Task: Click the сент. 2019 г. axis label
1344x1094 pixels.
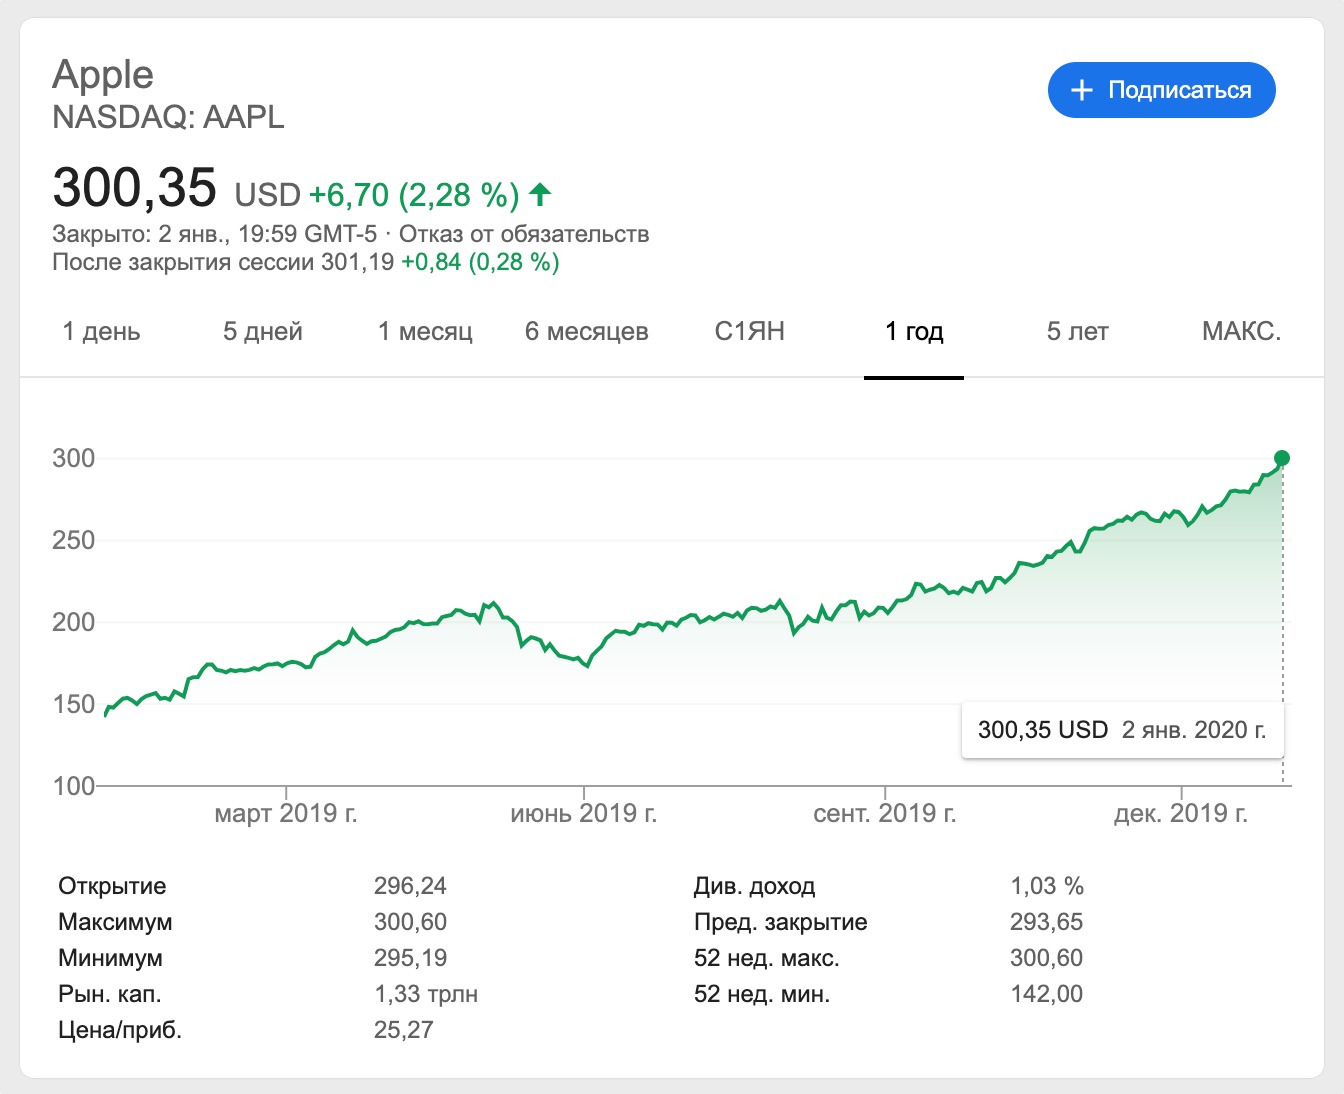Action: [x=885, y=813]
